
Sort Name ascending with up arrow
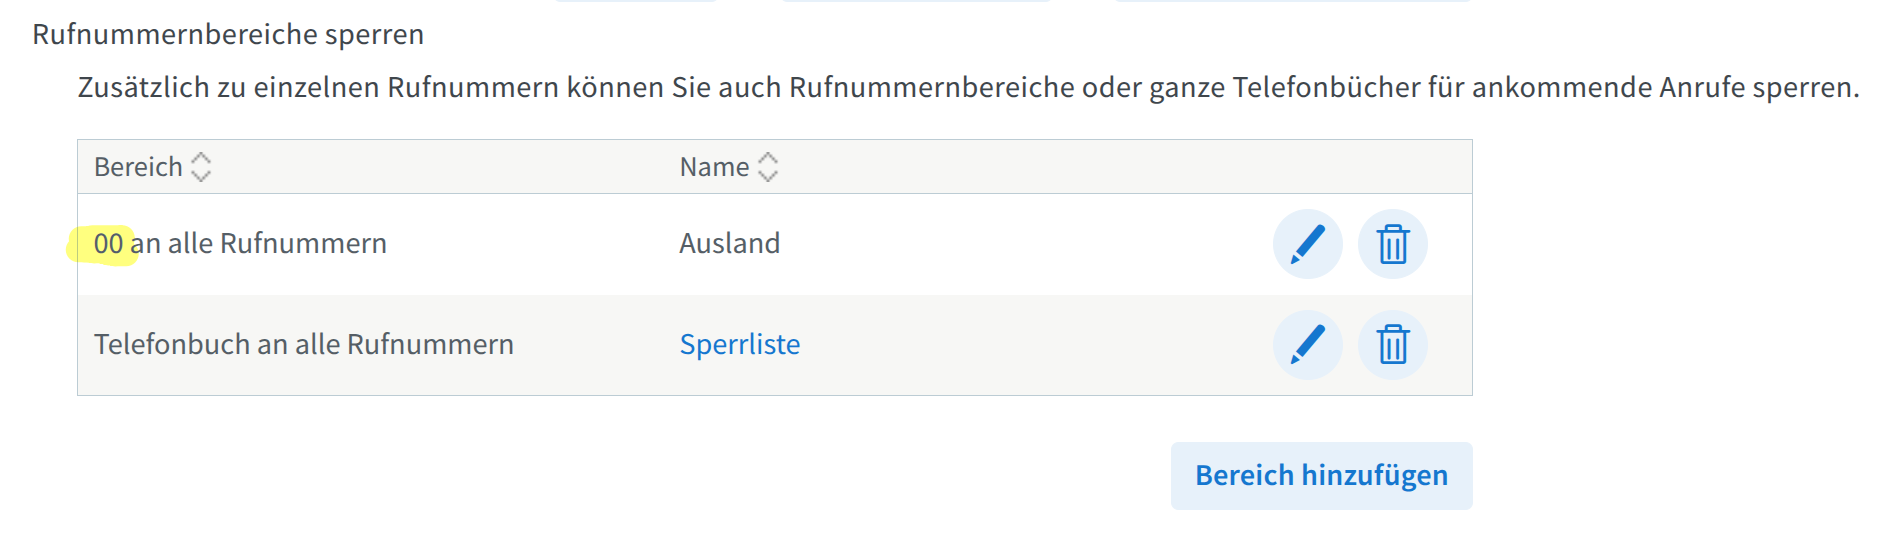[x=768, y=158]
